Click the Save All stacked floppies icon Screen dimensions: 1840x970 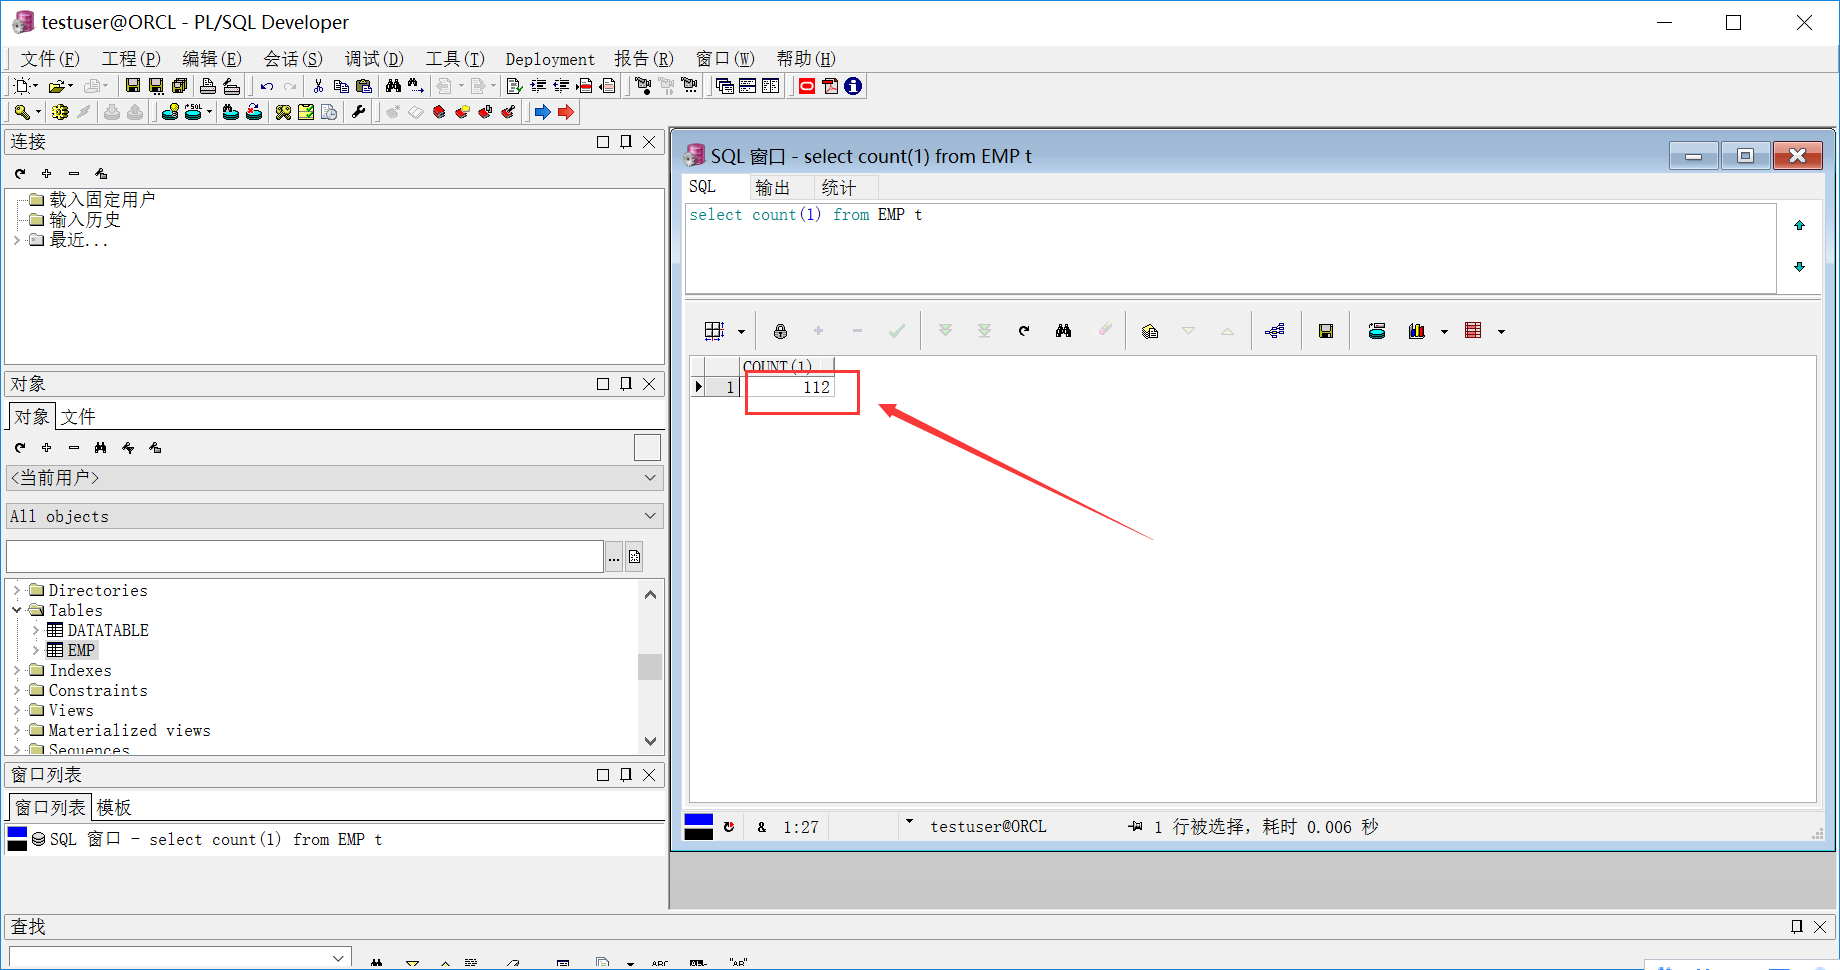(x=180, y=86)
